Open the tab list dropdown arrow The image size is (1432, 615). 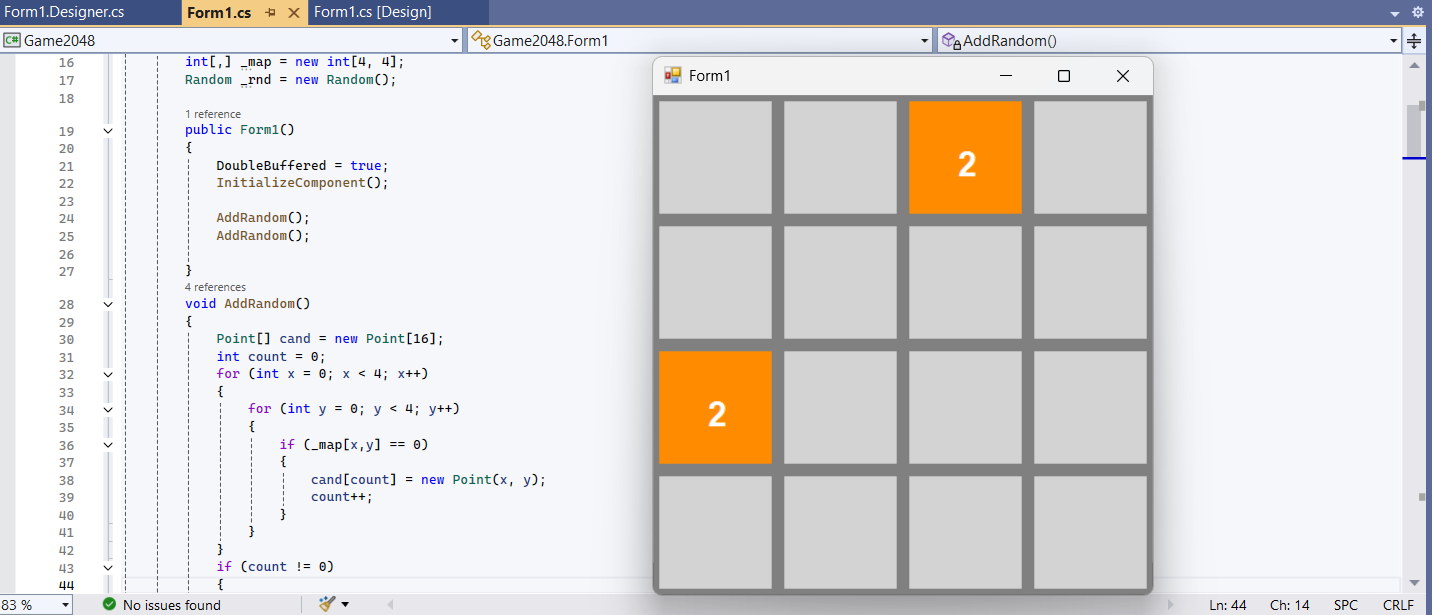[x=1395, y=13]
